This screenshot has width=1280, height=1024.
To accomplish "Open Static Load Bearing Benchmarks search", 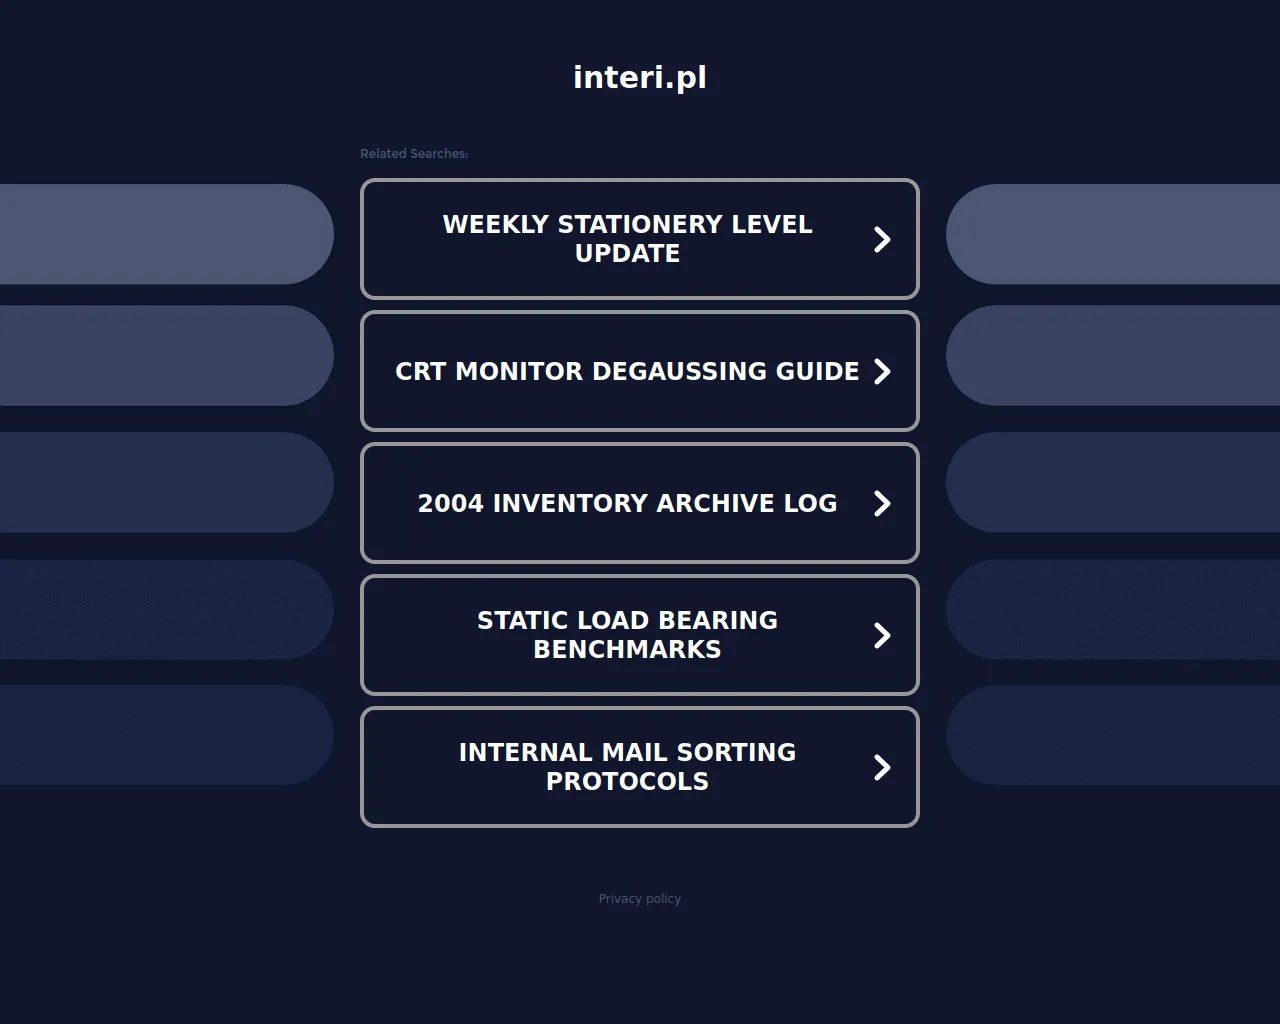I will pyautogui.click(x=627, y=635).
